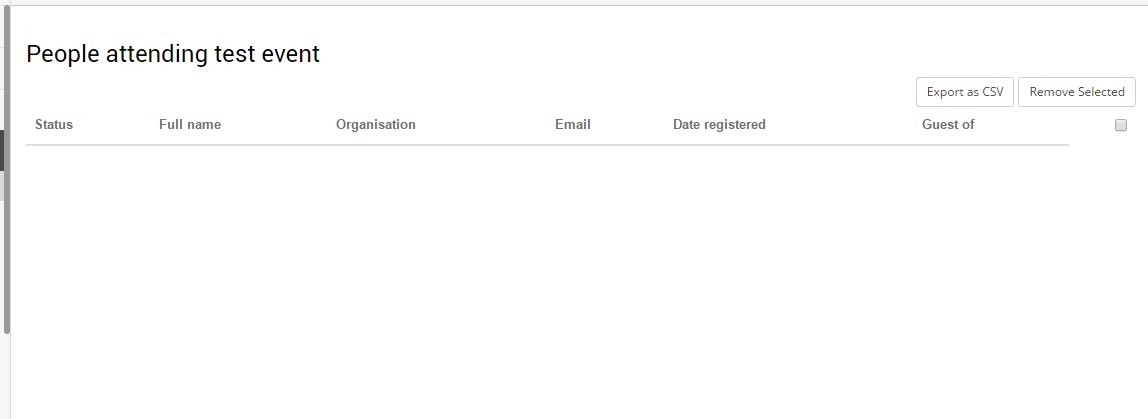Click the empty attendee table body area
Viewport: 1148px width, 419px height.
(547, 278)
